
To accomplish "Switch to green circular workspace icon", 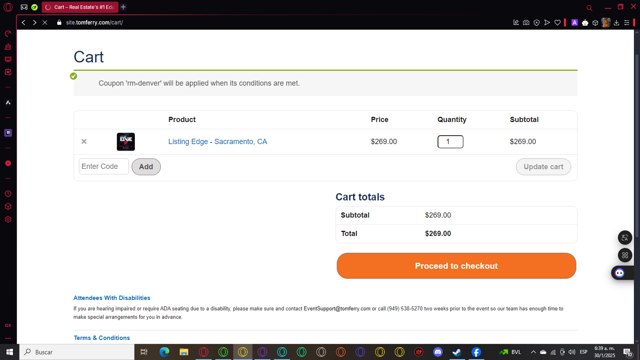I will coord(34,7).
